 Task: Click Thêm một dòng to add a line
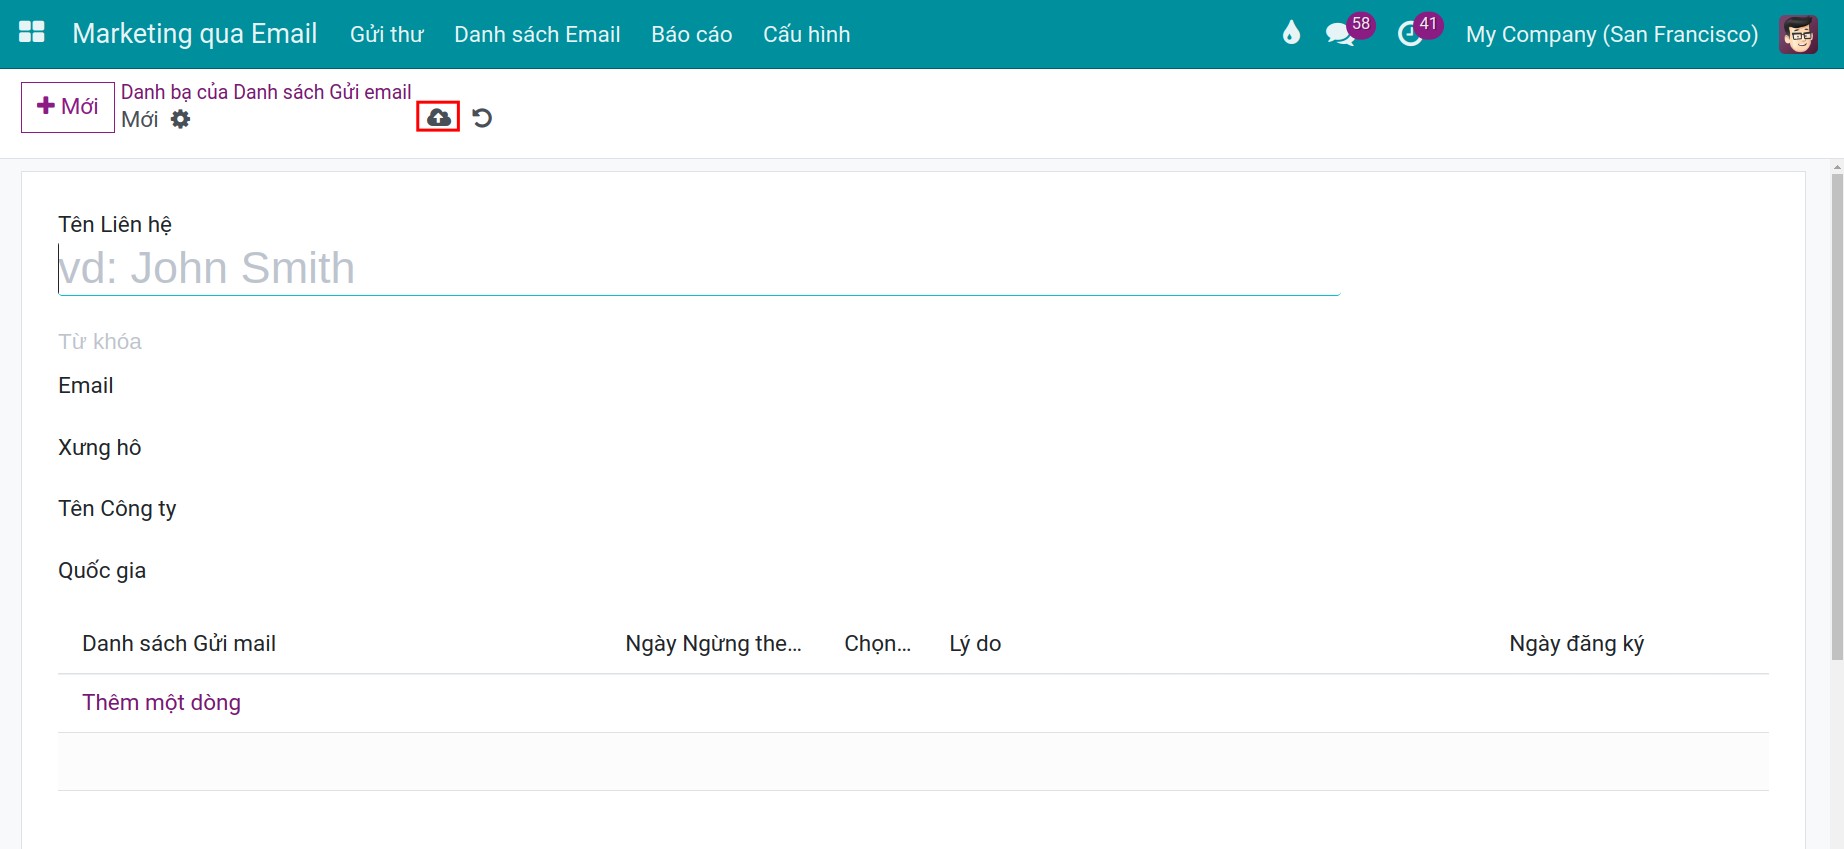click(161, 702)
